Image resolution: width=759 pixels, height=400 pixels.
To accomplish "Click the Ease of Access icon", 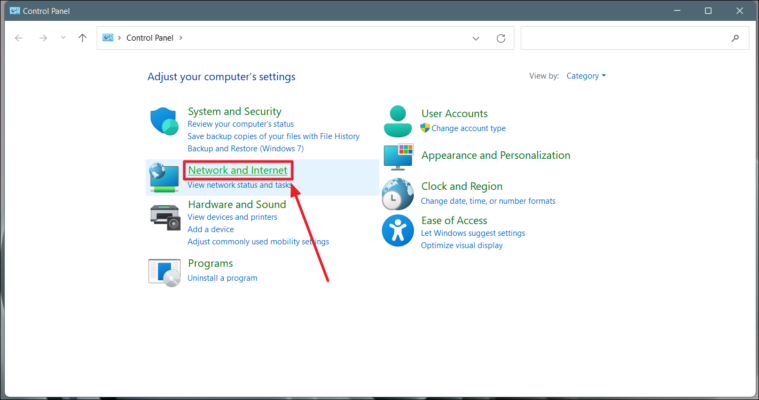I will click(397, 231).
